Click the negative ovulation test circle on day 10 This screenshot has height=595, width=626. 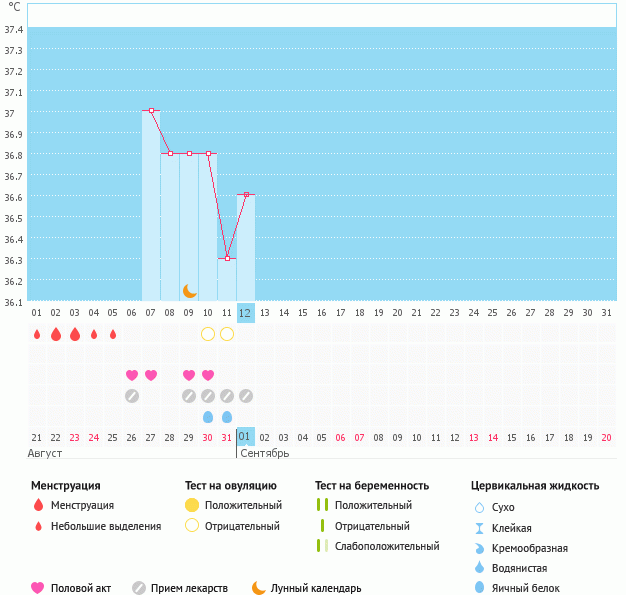pyautogui.click(x=208, y=334)
